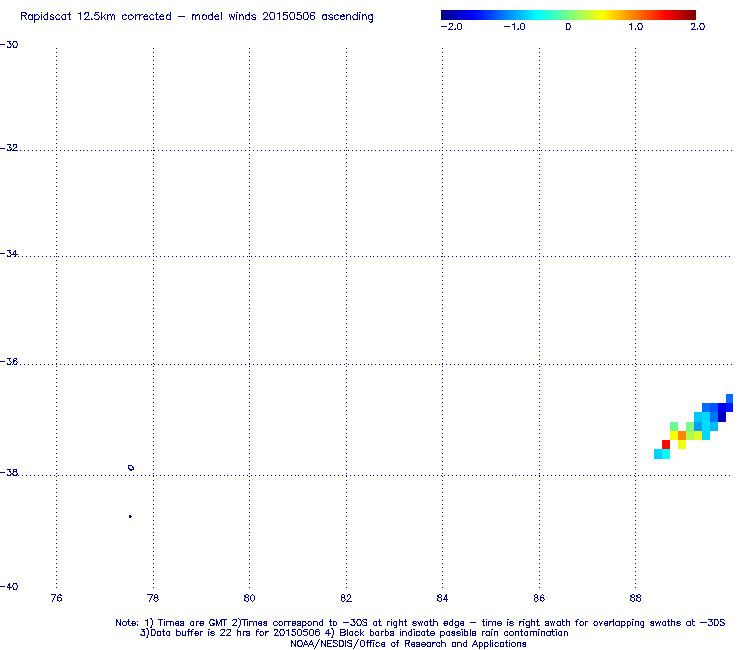Viewport: 740px width, 650px height.
Task: Click the small island outline near -38
Action: (x=131, y=468)
